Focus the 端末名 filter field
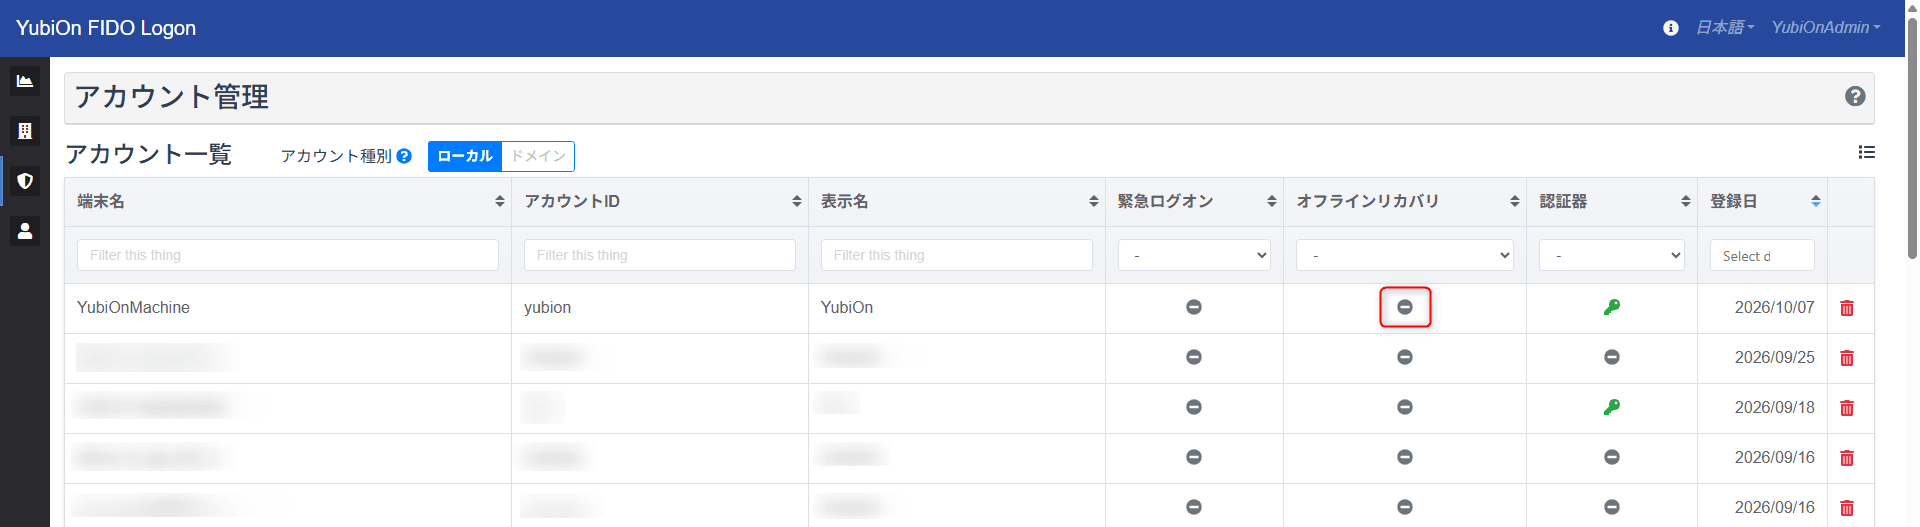This screenshot has height=527, width=1920. (288, 255)
